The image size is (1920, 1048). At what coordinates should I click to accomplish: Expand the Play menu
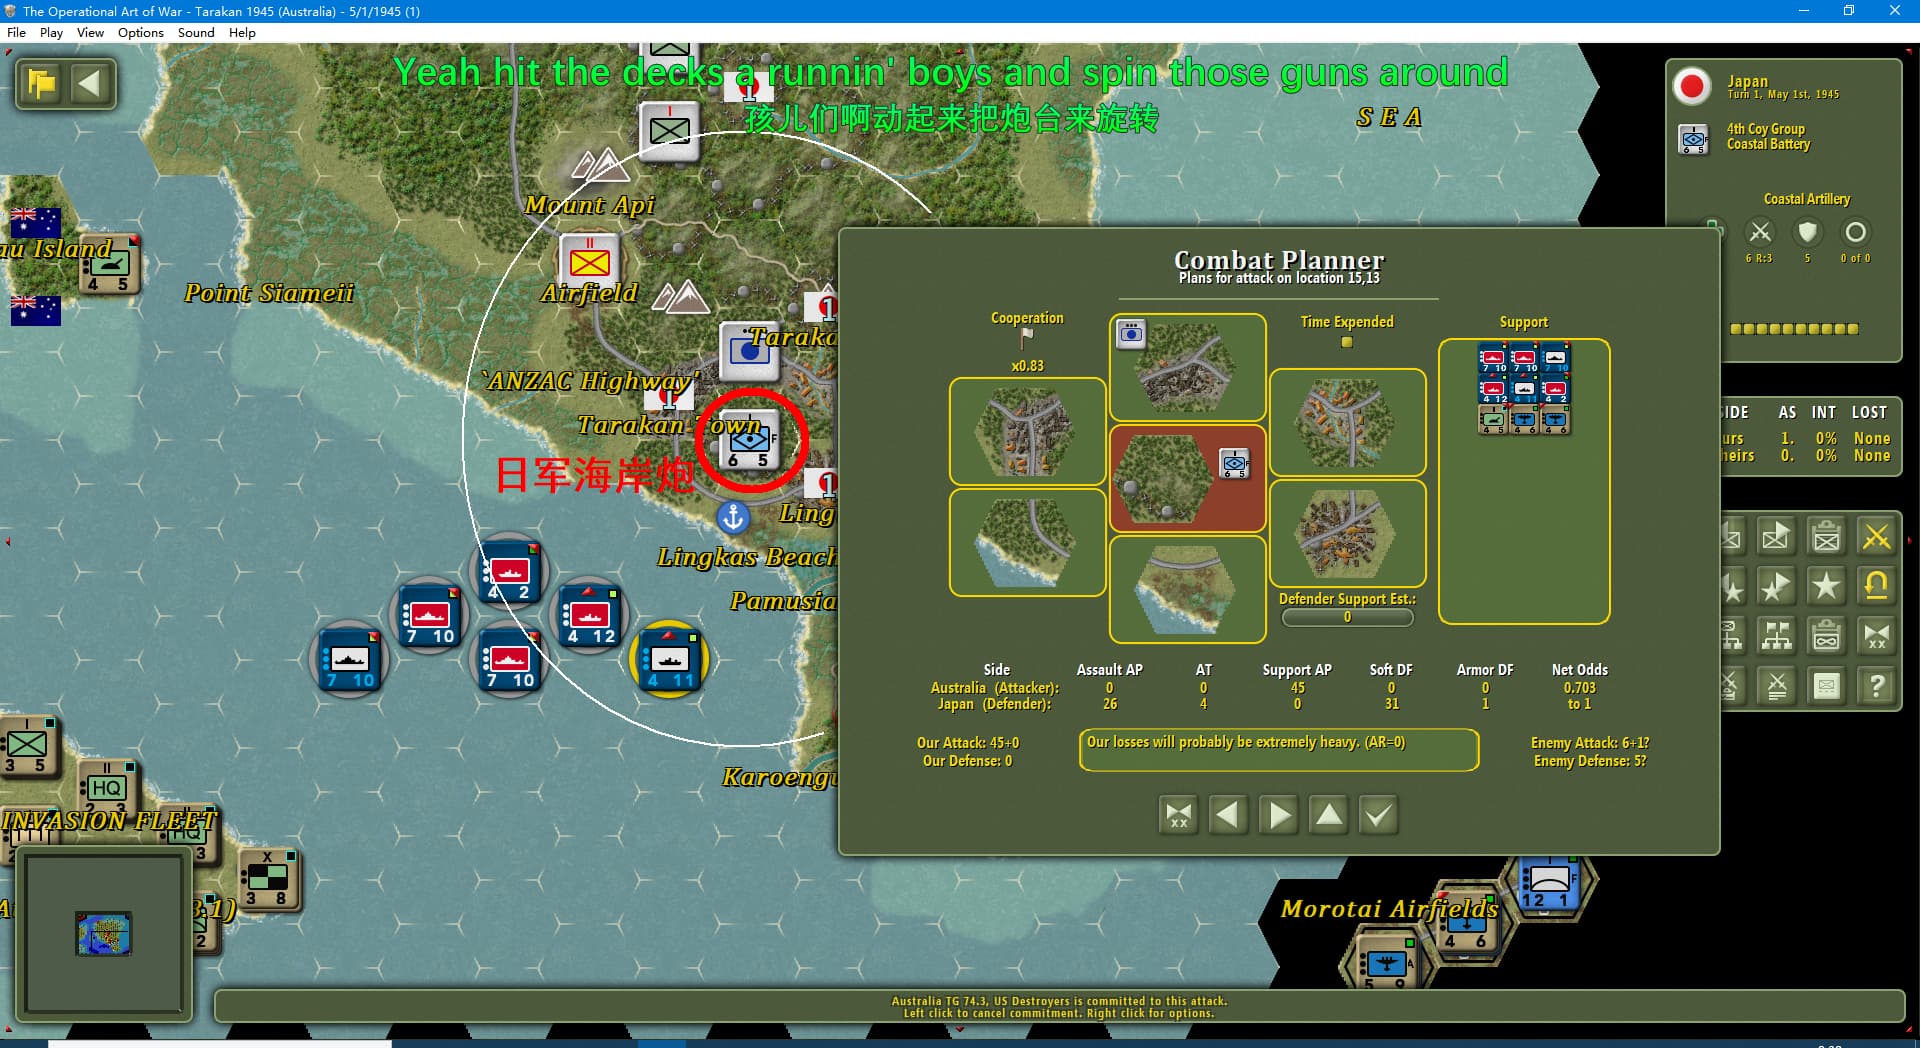(51, 32)
